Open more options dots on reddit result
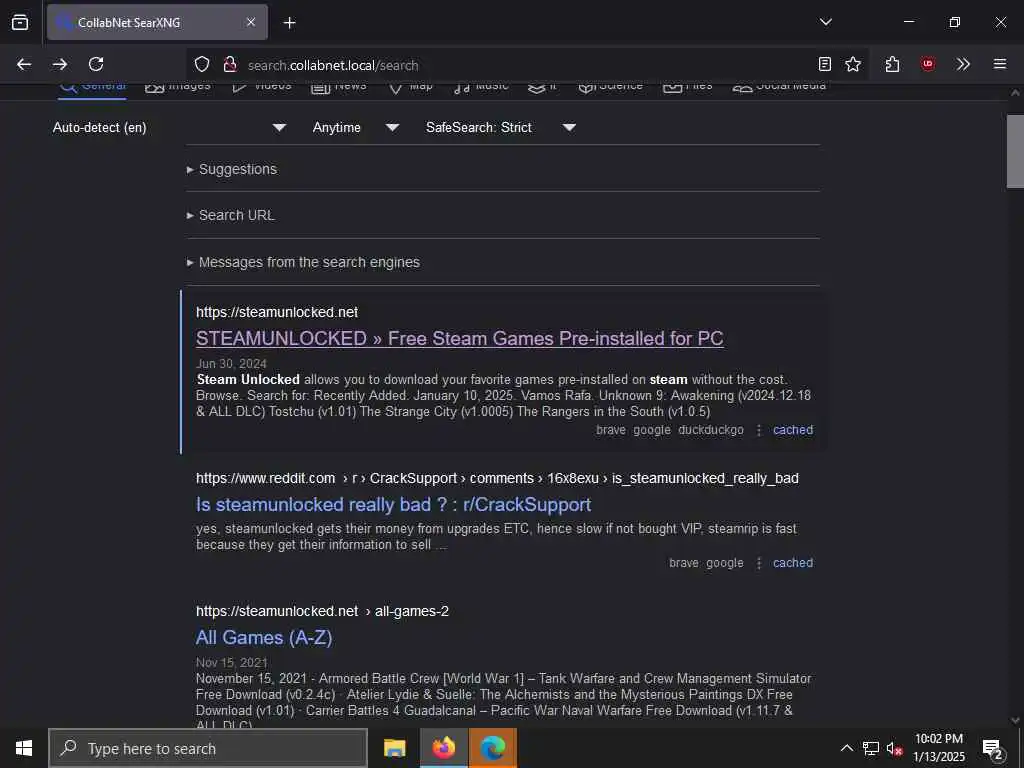 tap(759, 563)
